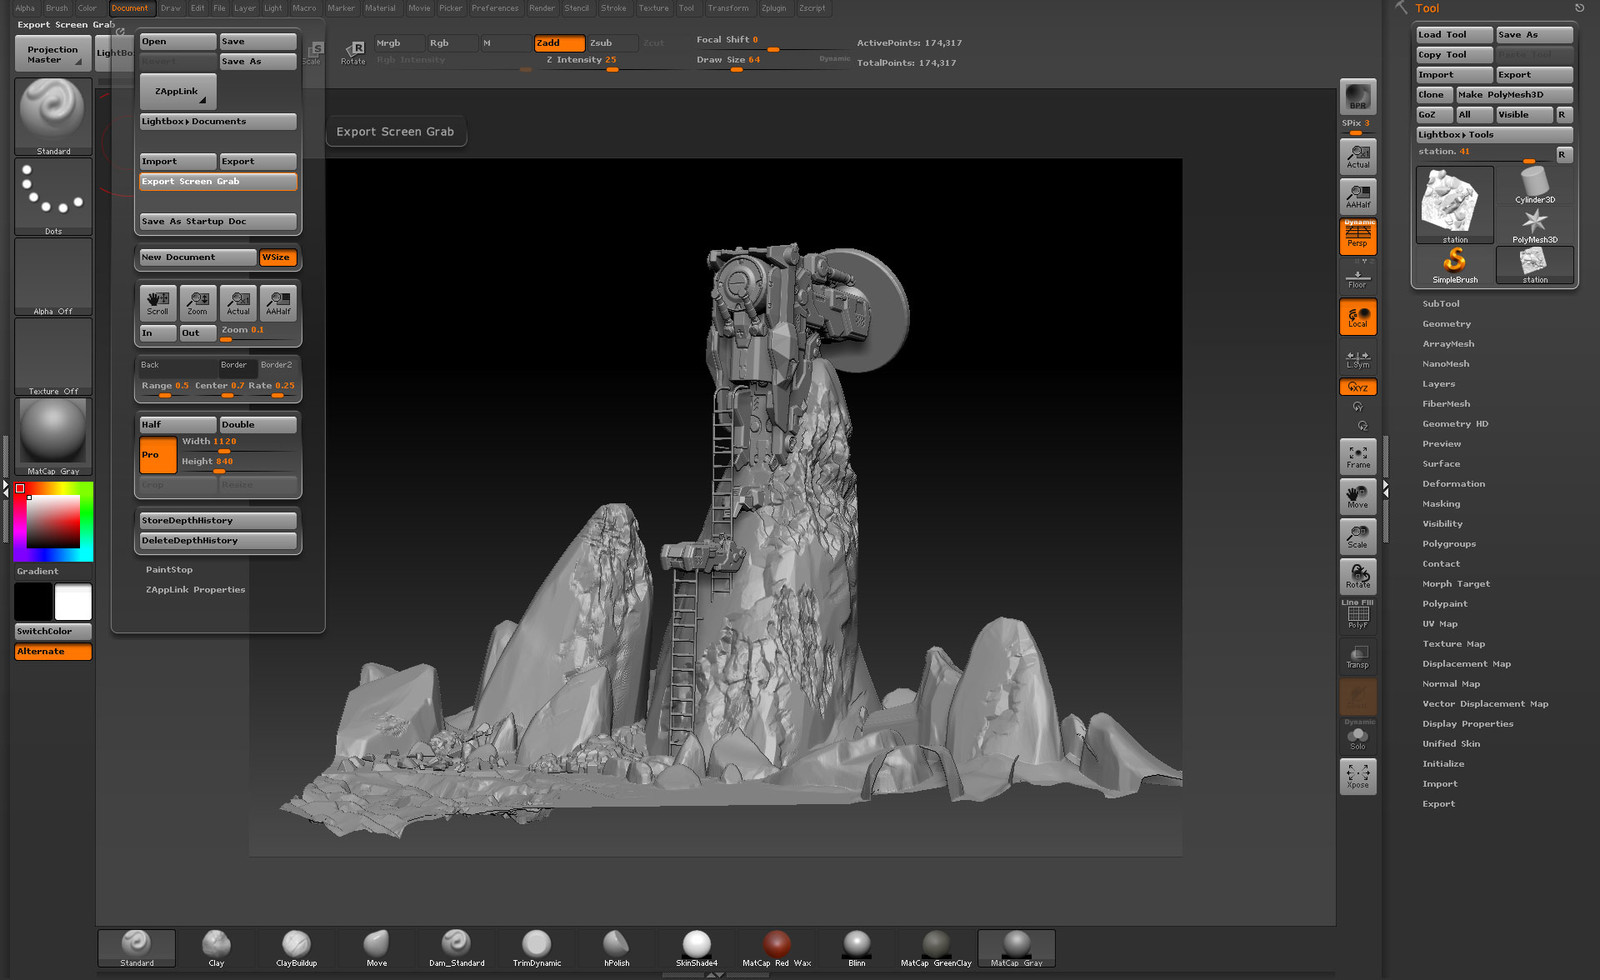The width and height of the screenshot is (1600, 980).
Task: Expand SubTool section in Tool panel
Action: (x=1441, y=304)
